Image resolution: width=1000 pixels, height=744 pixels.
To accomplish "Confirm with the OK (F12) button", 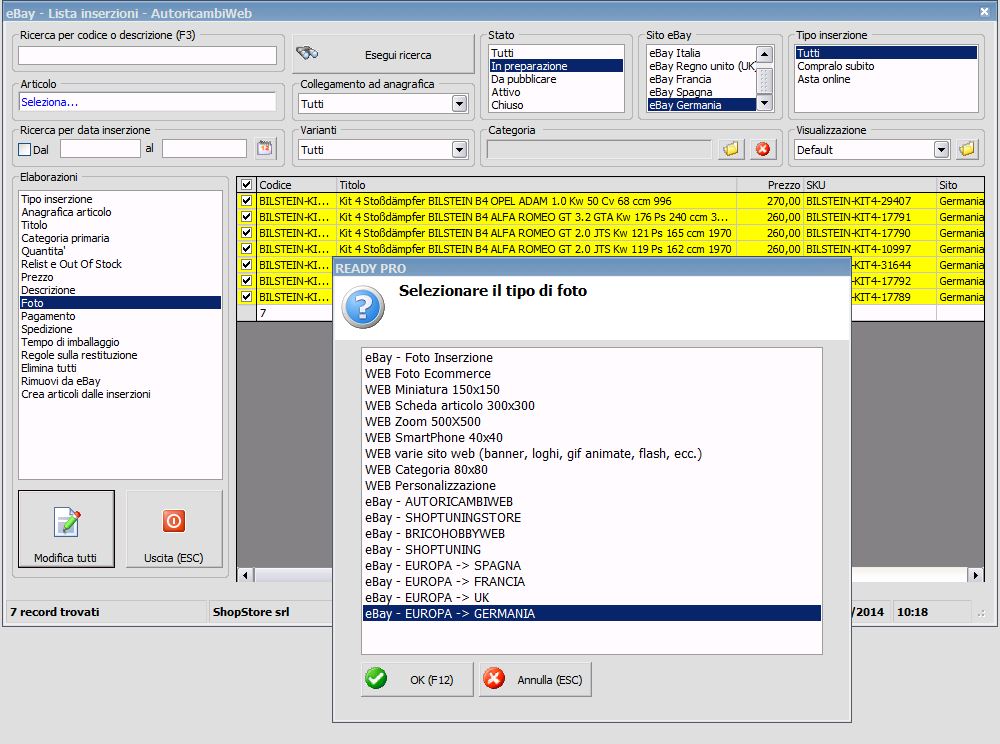I will click(417, 679).
